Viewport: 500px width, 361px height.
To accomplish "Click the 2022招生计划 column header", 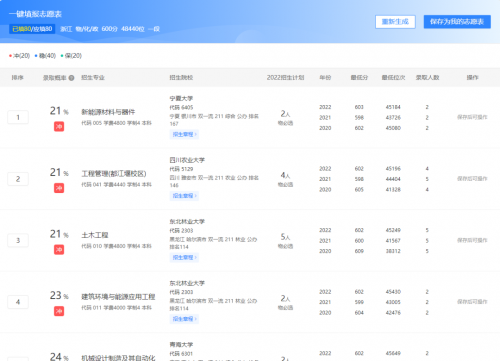I will coord(285,78).
